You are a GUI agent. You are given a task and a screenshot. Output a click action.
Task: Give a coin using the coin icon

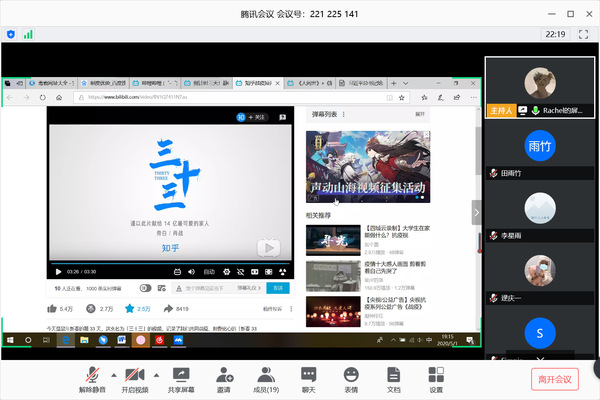pos(91,309)
